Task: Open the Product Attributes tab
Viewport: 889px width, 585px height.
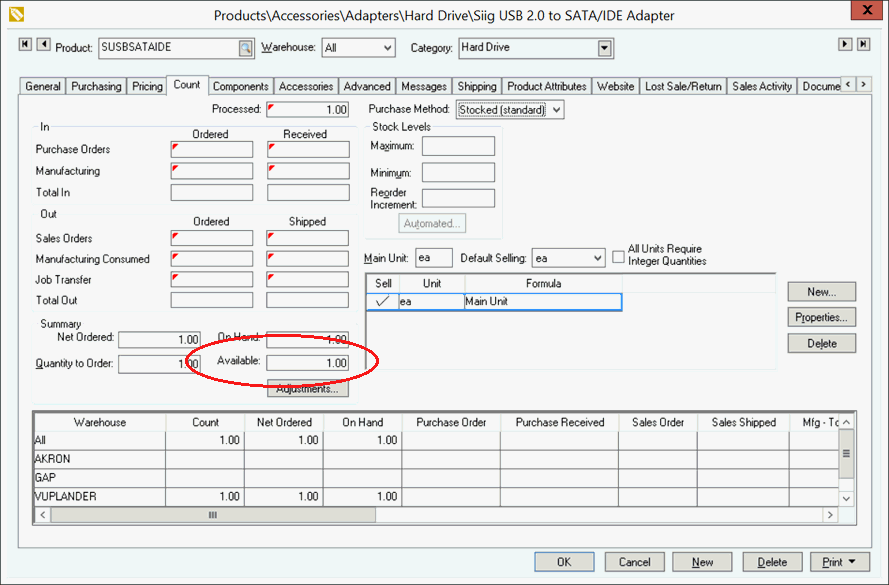Action: [545, 87]
